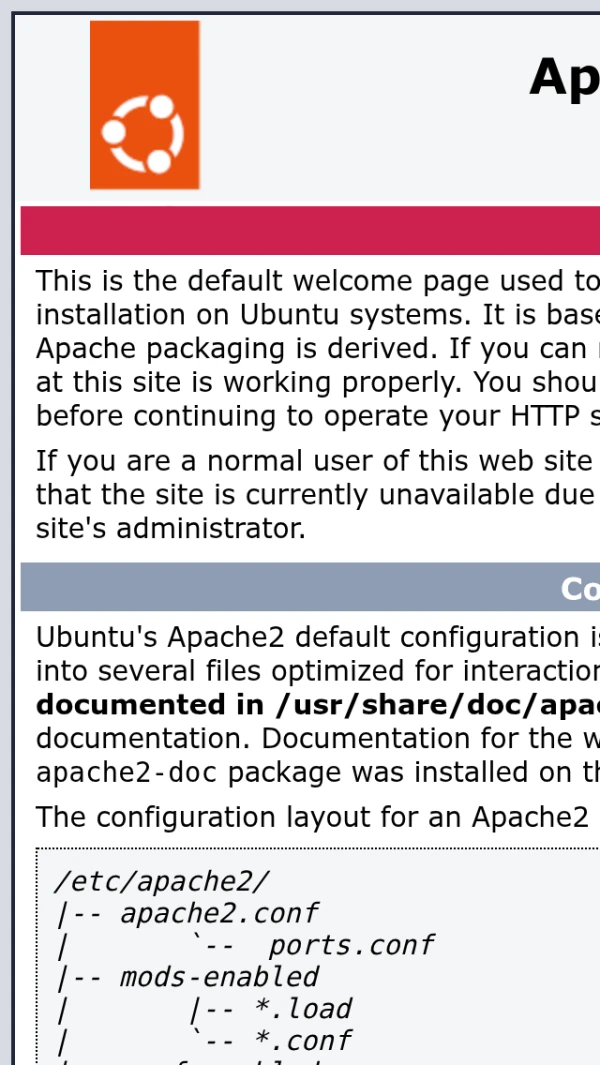
Task: Click the bold "Ap" page heading
Action: (x=563, y=77)
